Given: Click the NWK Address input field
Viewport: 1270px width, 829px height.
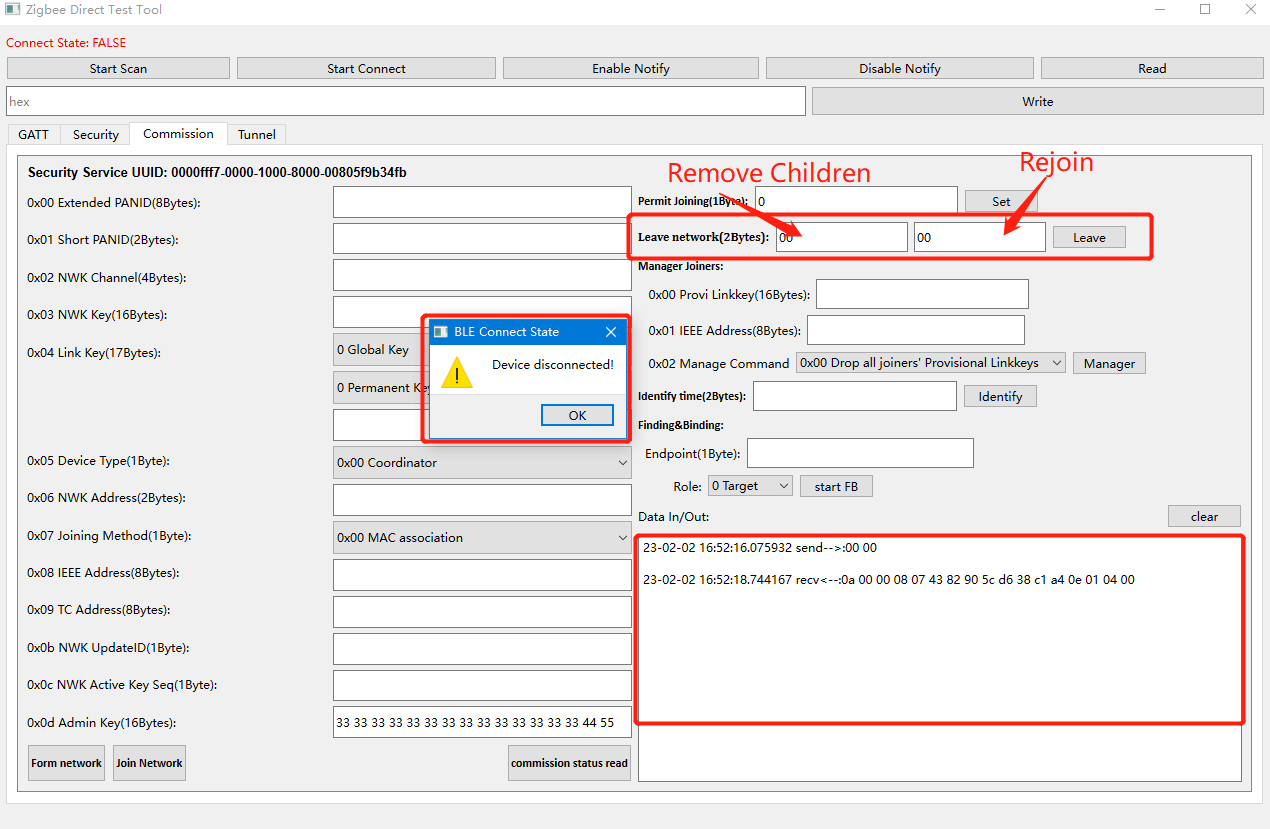Looking at the screenshot, I should tap(482, 500).
